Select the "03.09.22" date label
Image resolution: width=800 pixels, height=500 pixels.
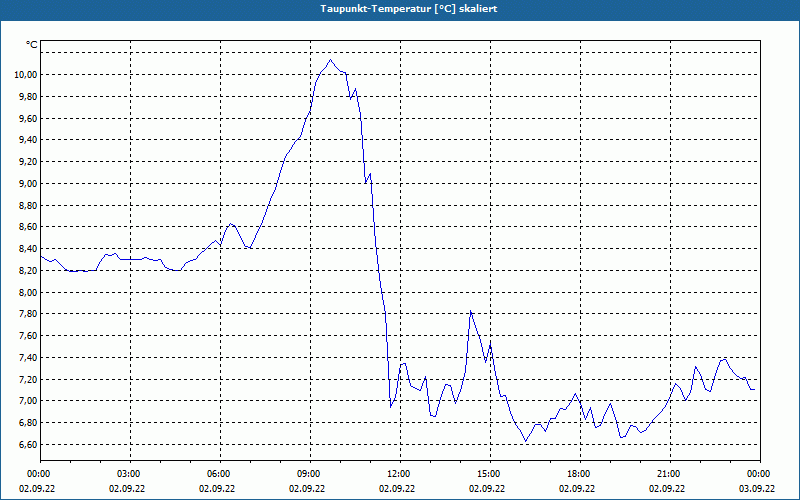pyautogui.click(x=757, y=489)
